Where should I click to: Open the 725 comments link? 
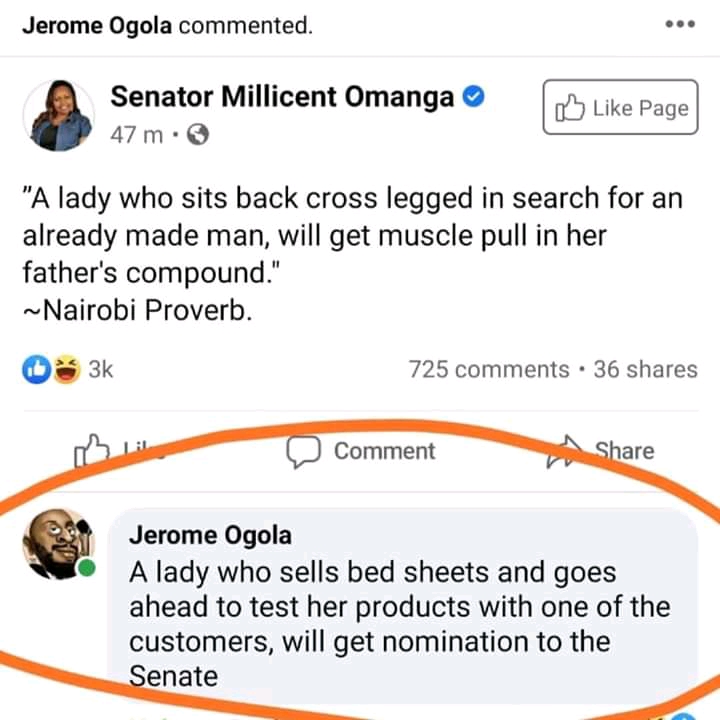point(489,369)
